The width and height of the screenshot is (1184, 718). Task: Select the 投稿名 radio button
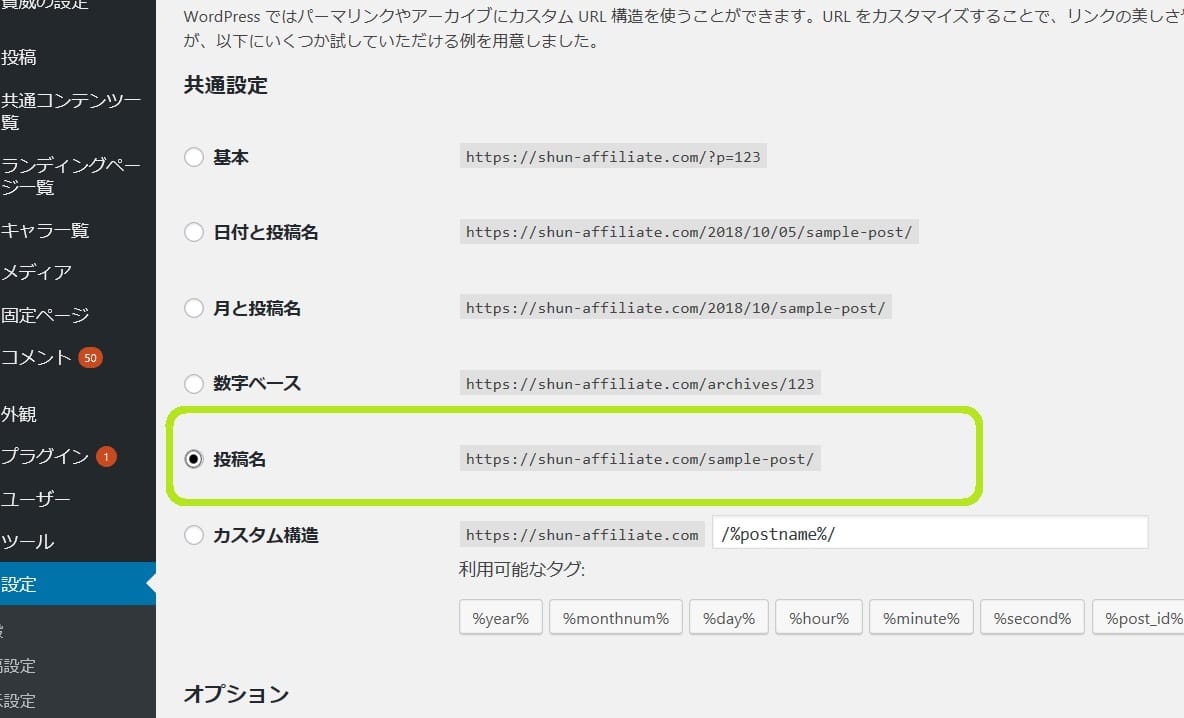click(x=194, y=459)
